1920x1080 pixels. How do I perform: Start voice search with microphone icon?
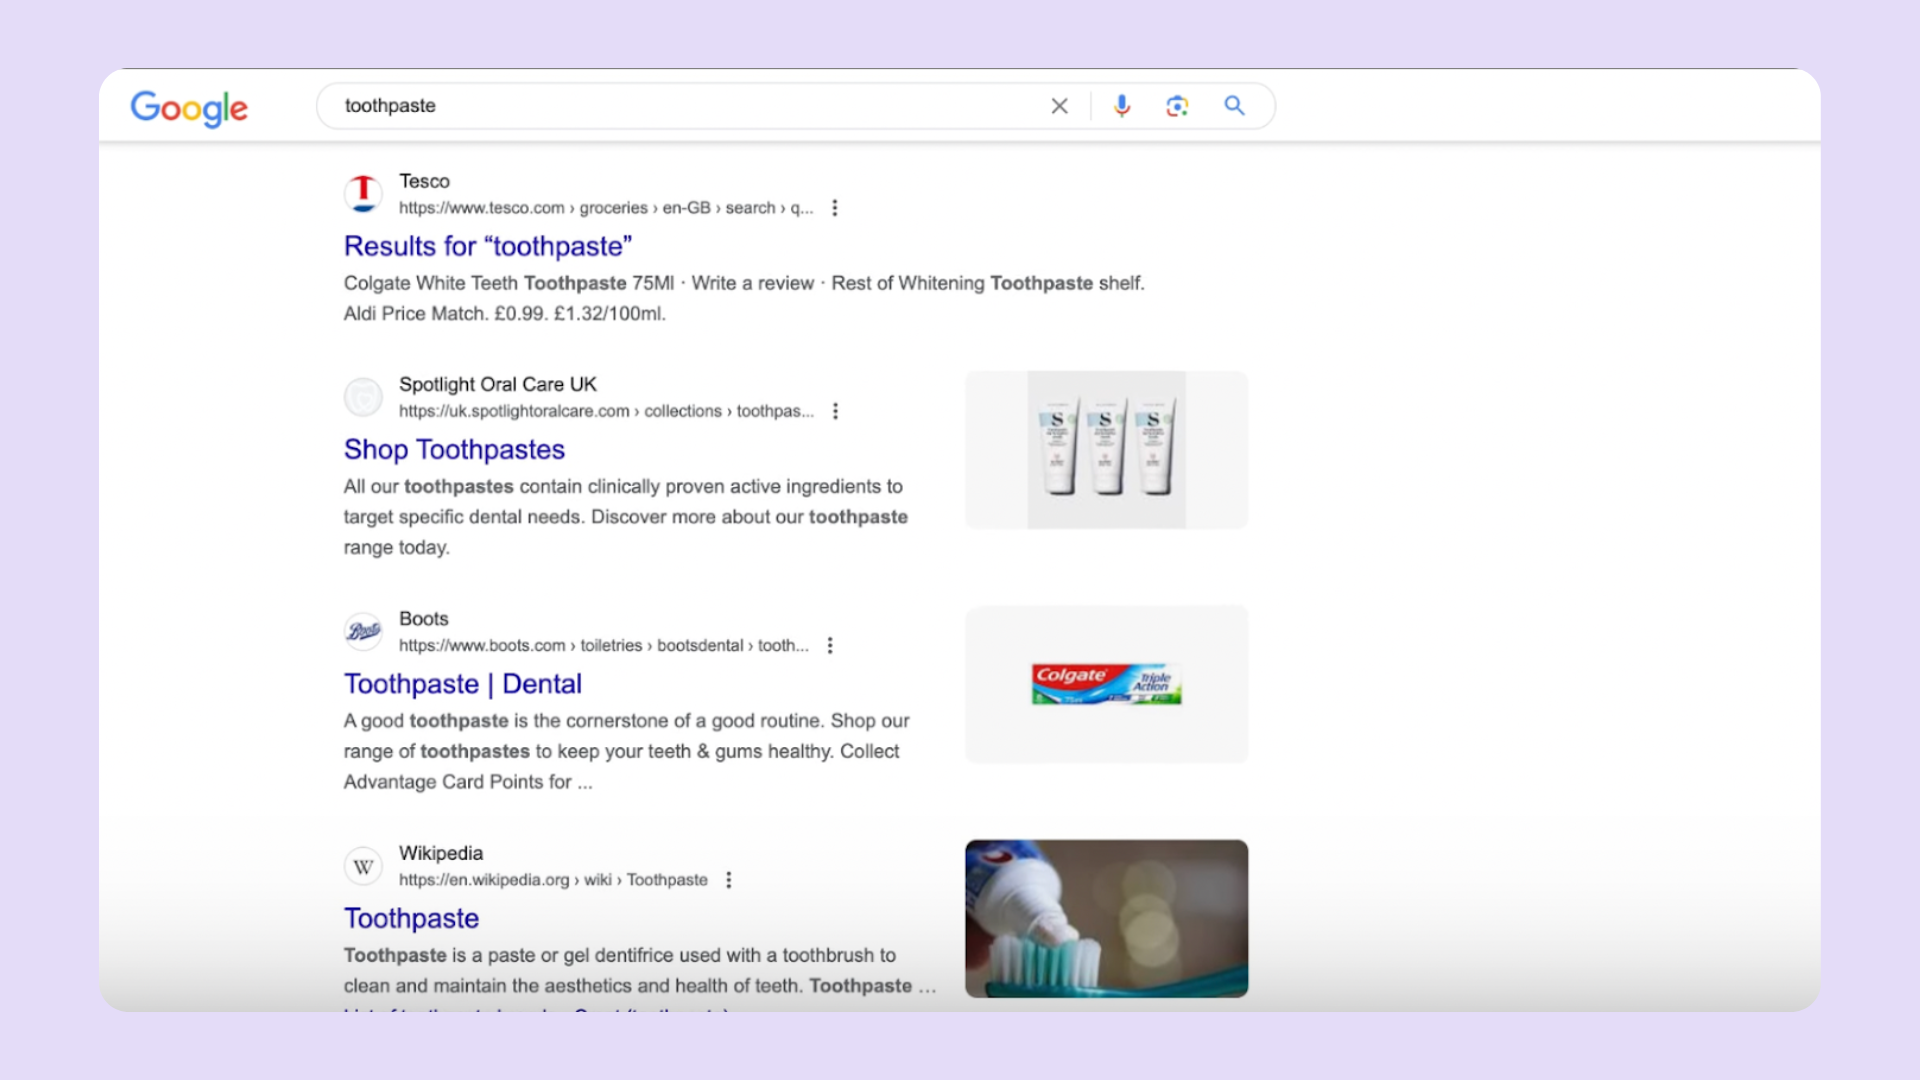pos(1122,106)
